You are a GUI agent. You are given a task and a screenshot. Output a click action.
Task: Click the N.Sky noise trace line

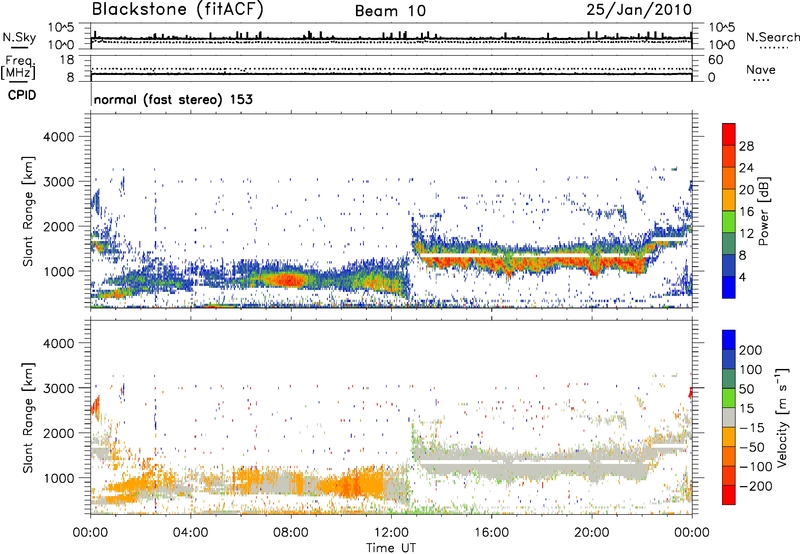click(391, 38)
